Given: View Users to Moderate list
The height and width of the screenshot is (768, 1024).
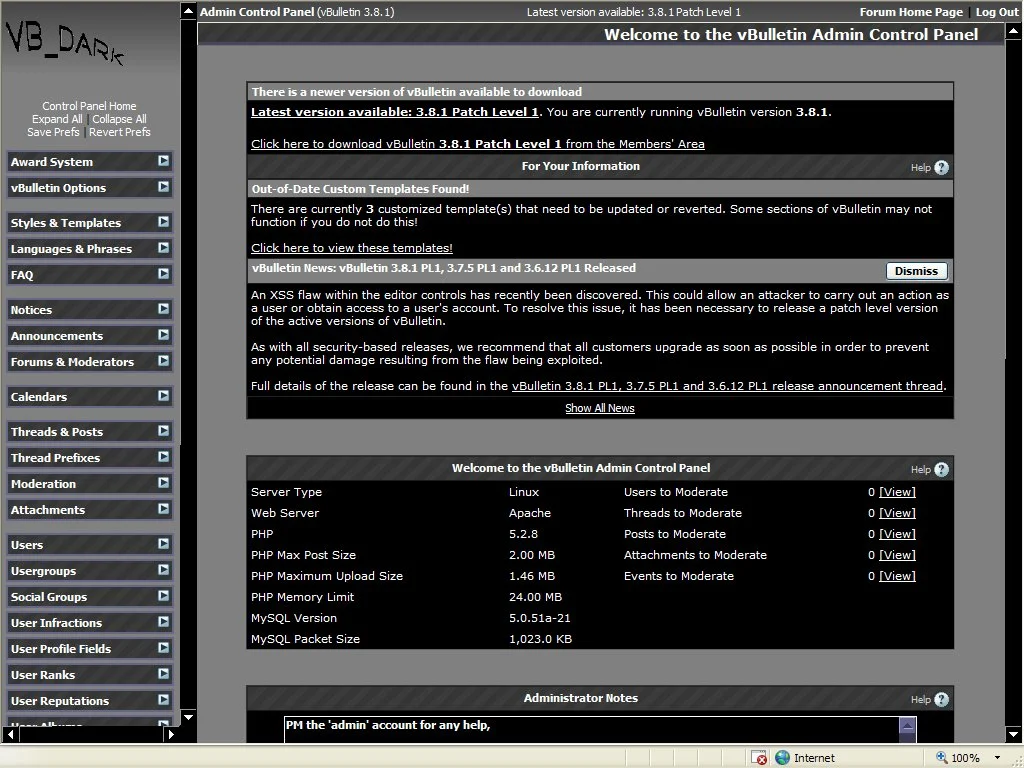Looking at the screenshot, I should click(x=897, y=492).
